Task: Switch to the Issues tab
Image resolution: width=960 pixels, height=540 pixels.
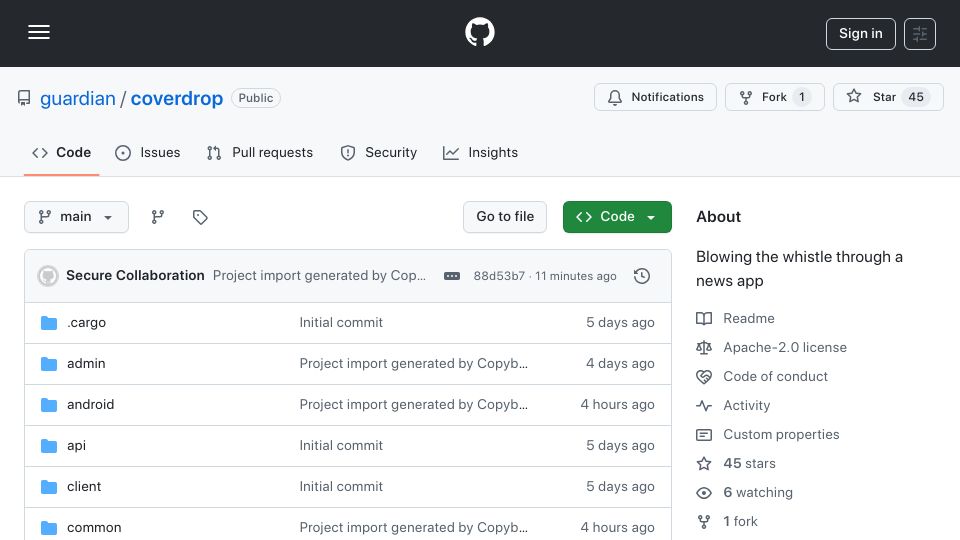Action: click(x=148, y=152)
